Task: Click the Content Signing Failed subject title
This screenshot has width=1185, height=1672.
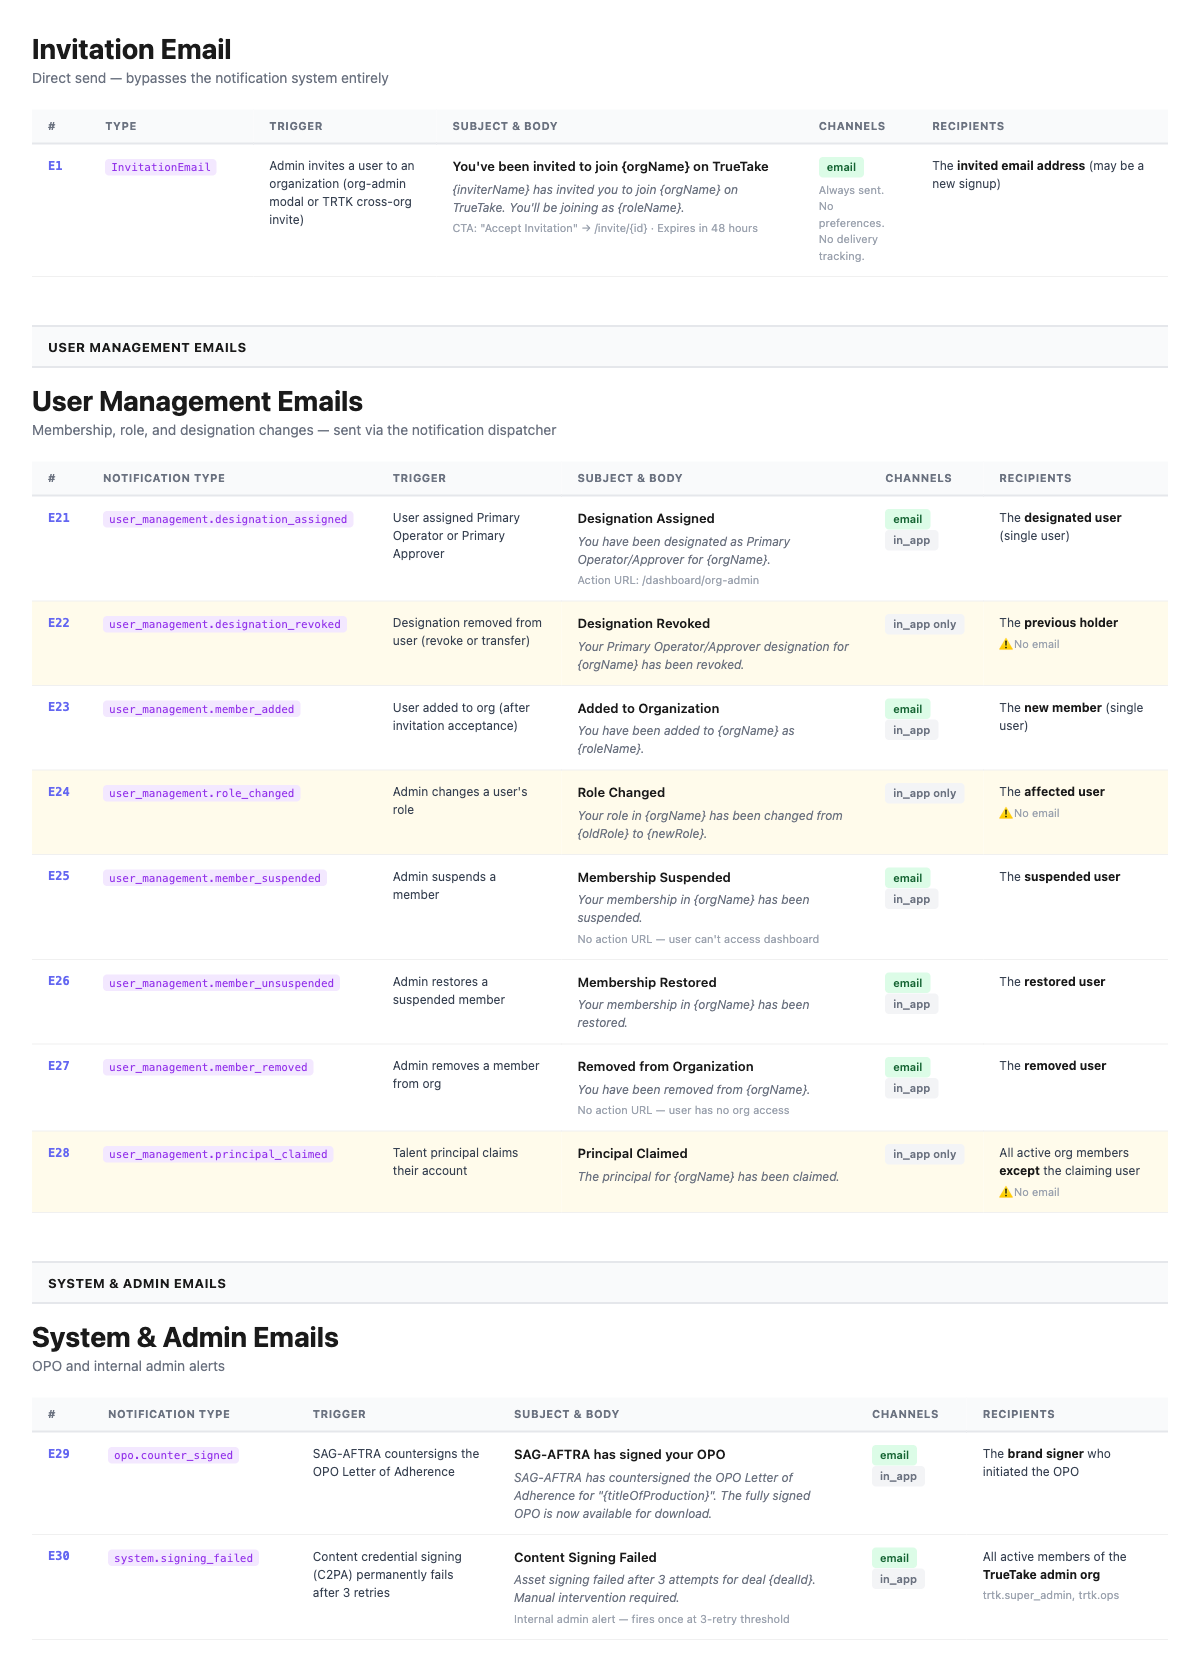Action: click(x=585, y=1558)
